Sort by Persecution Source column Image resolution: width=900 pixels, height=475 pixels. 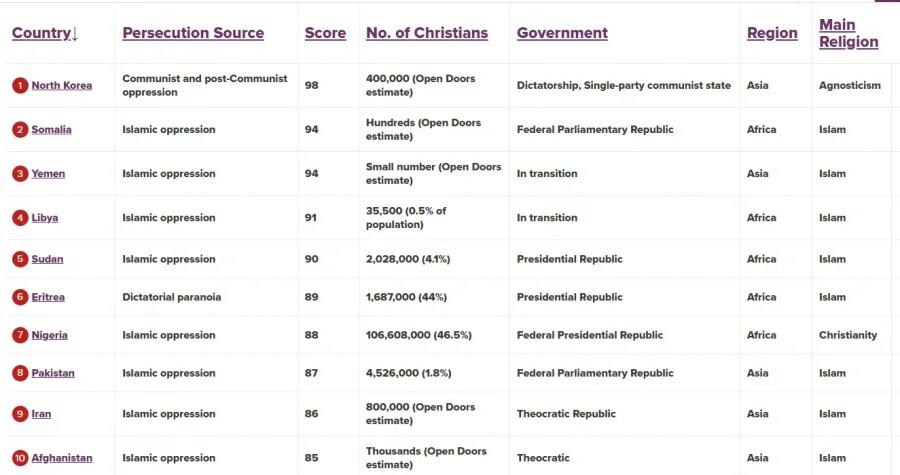pyautogui.click(x=193, y=33)
